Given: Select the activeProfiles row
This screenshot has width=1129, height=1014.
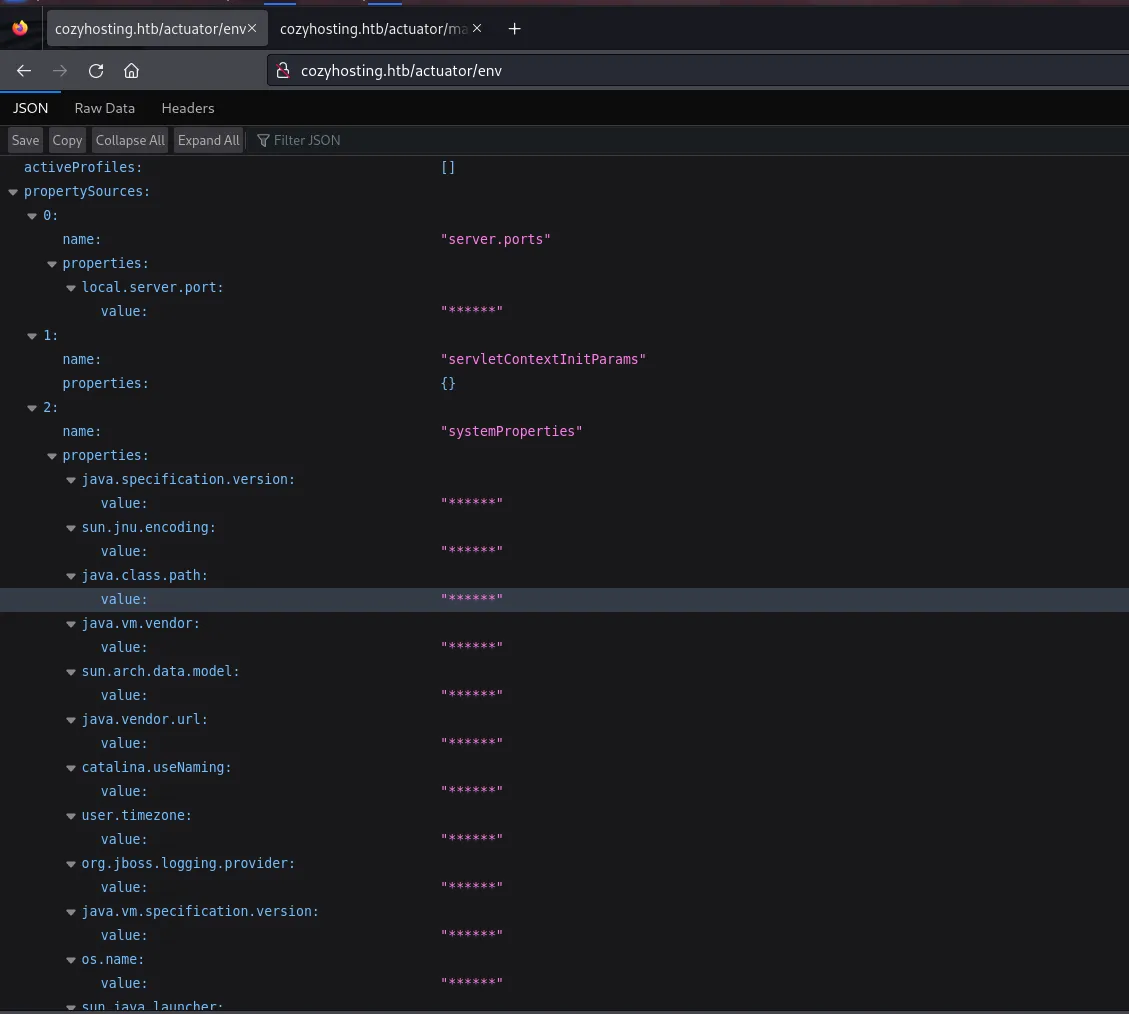Looking at the screenshot, I should pyautogui.click(x=564, y=167).
